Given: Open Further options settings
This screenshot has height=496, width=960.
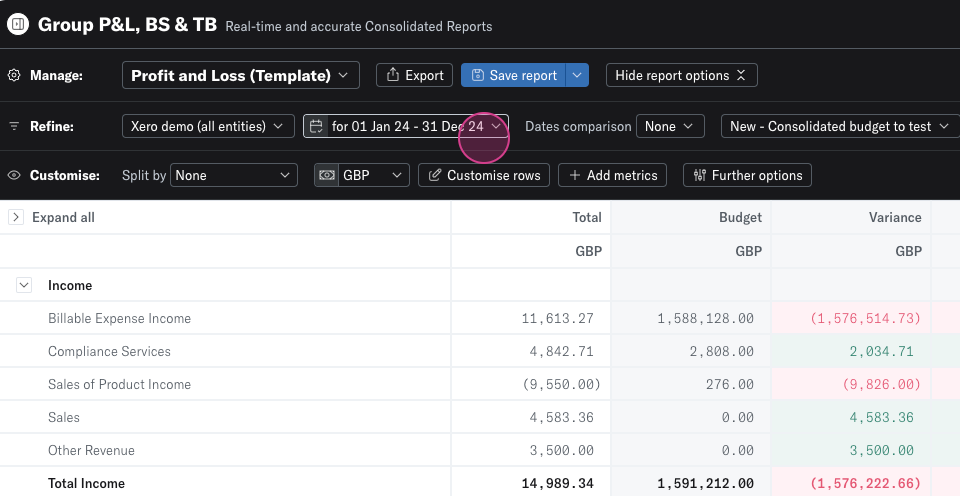Looking at the screenshot, I should [747, 176].
